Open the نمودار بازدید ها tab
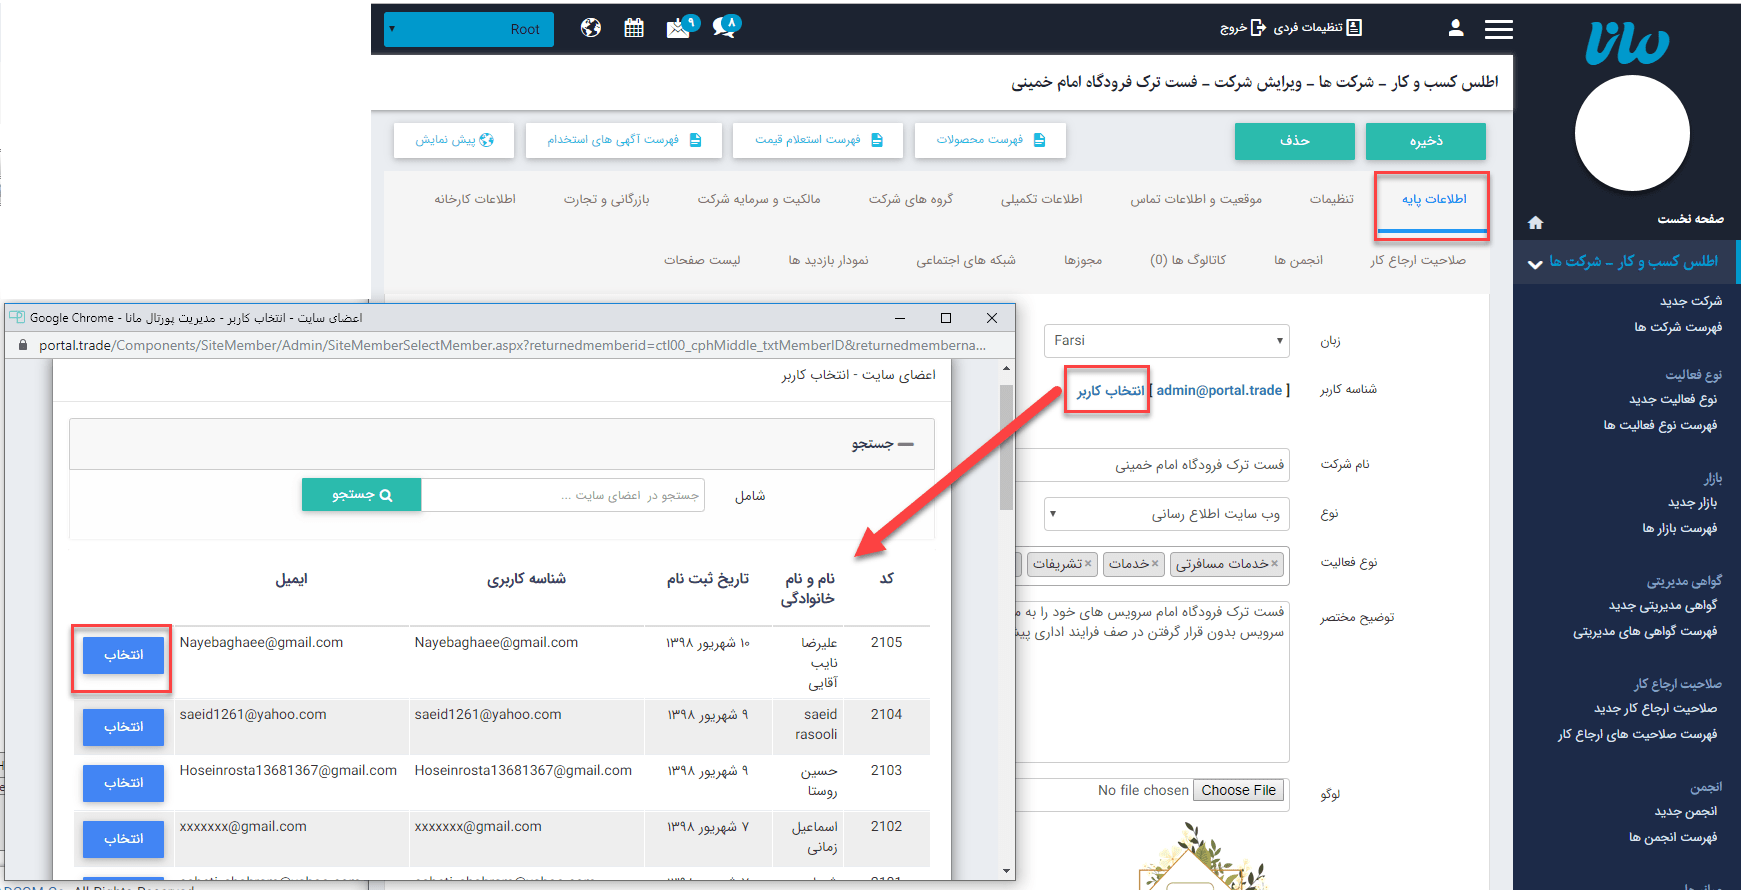Viewport: 1741px width, 890px height. click(x=828, y=260)
